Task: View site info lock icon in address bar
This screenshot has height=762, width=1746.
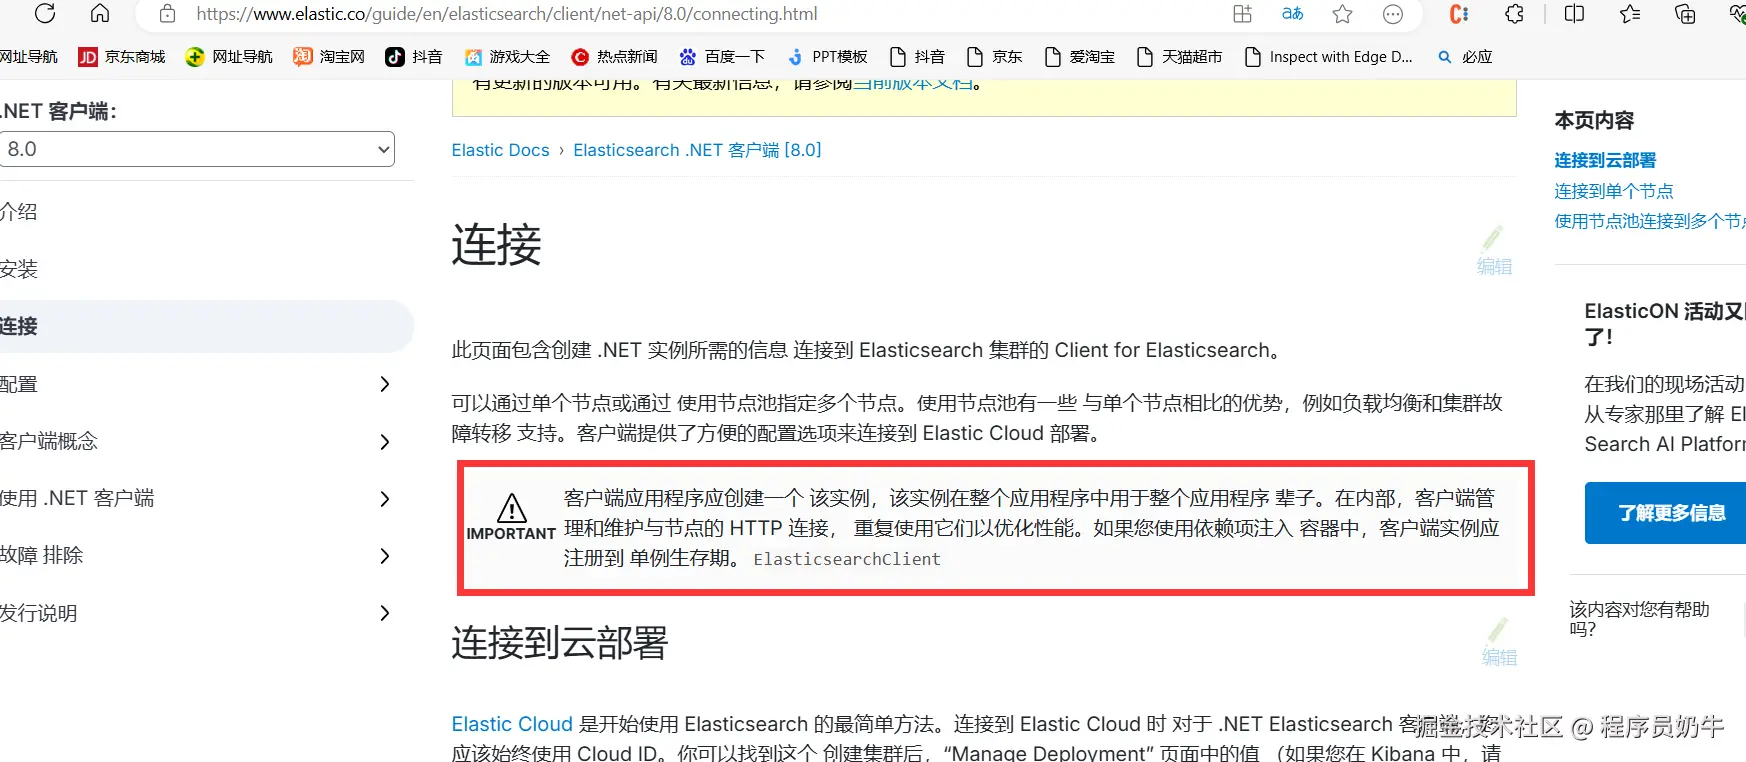Action: click(168, 14)
